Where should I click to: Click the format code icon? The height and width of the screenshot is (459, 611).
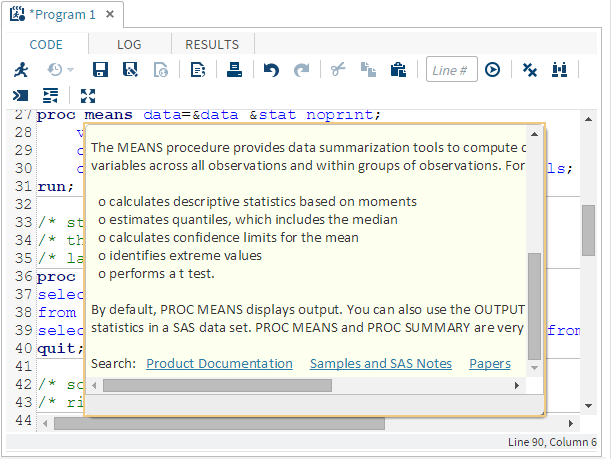50,96
